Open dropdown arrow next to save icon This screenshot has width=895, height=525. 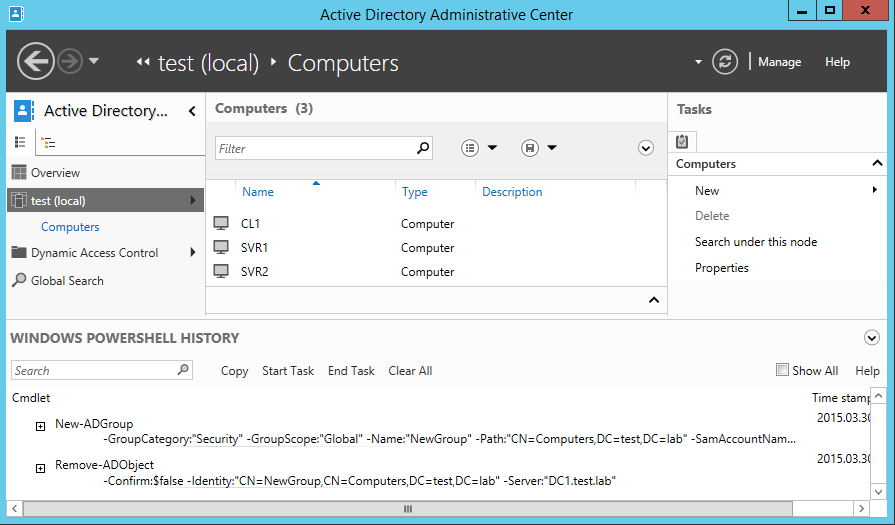pyautogui.click(x=552, y=148)
